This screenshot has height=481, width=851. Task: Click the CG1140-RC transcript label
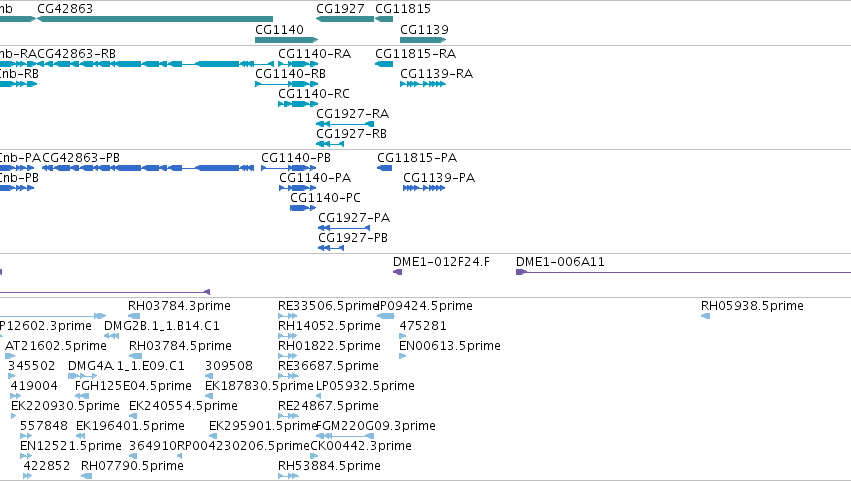tap(314, 94)
